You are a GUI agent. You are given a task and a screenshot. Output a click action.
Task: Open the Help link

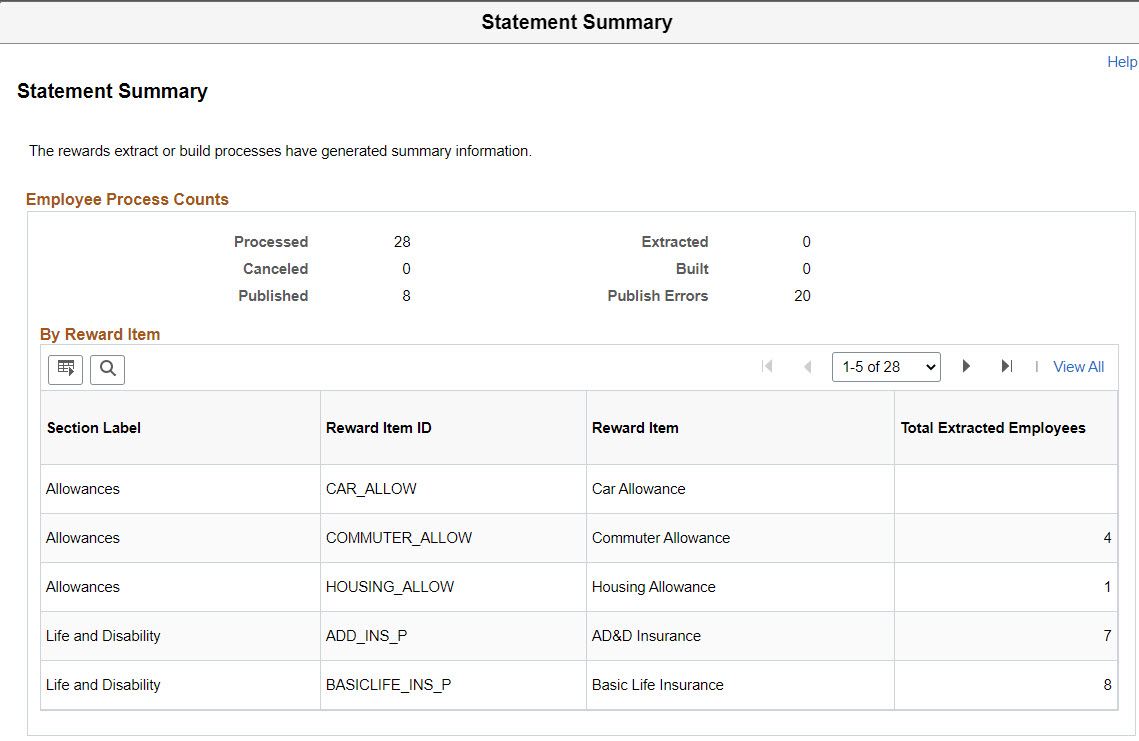click(x=1122, y=62)
